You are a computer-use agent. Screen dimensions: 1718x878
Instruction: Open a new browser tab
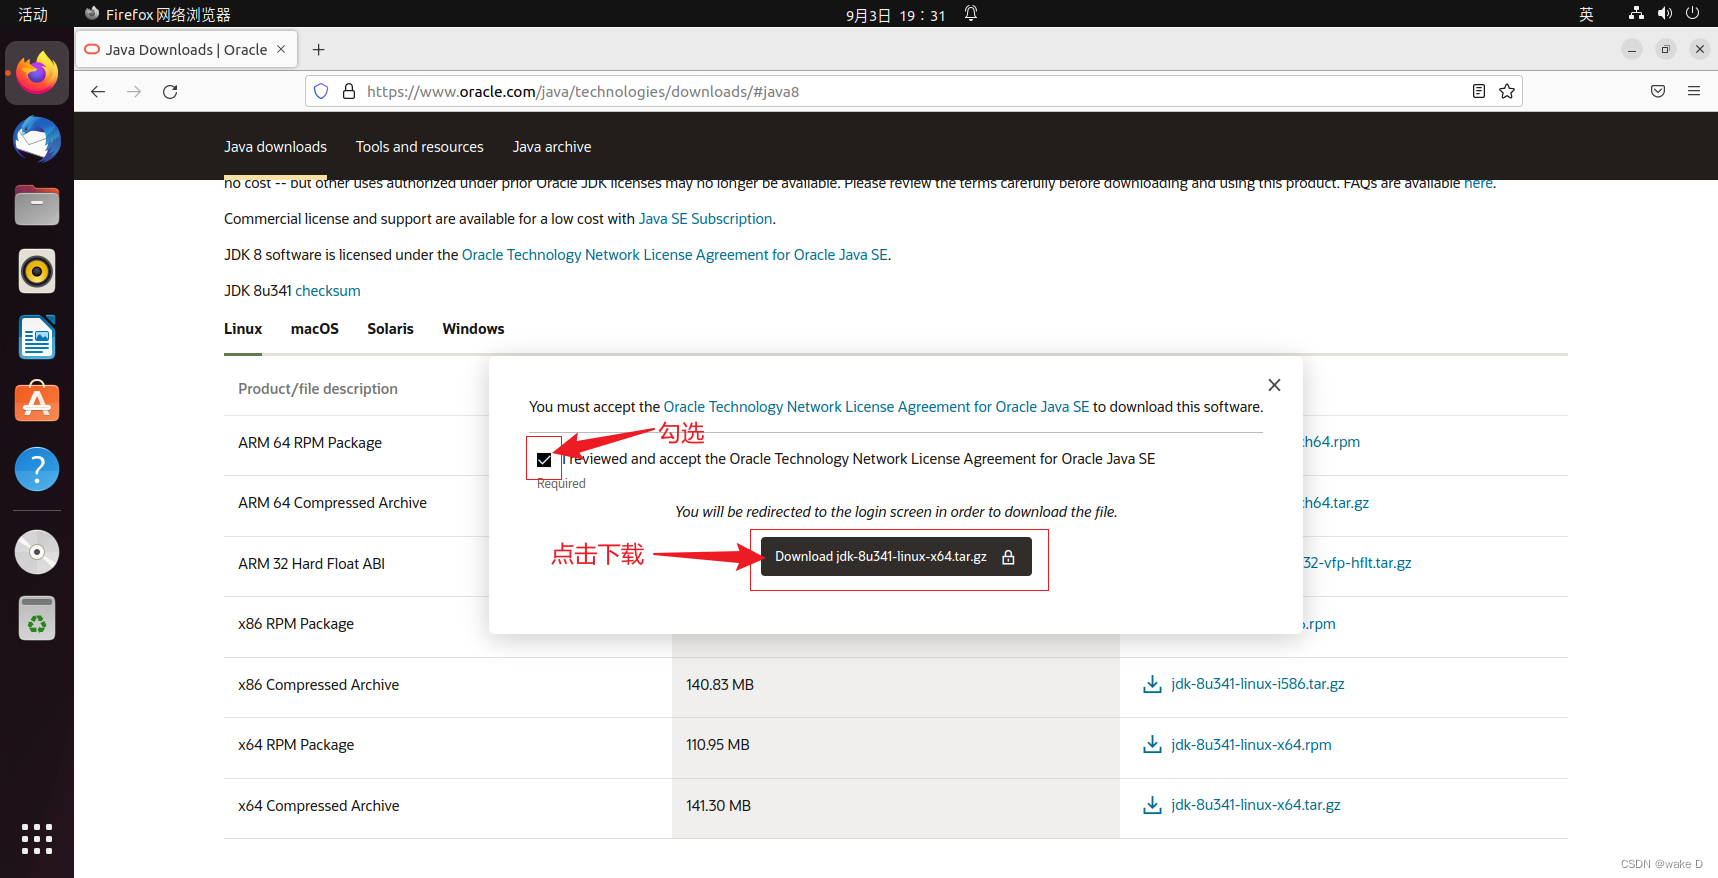[318, 50]
